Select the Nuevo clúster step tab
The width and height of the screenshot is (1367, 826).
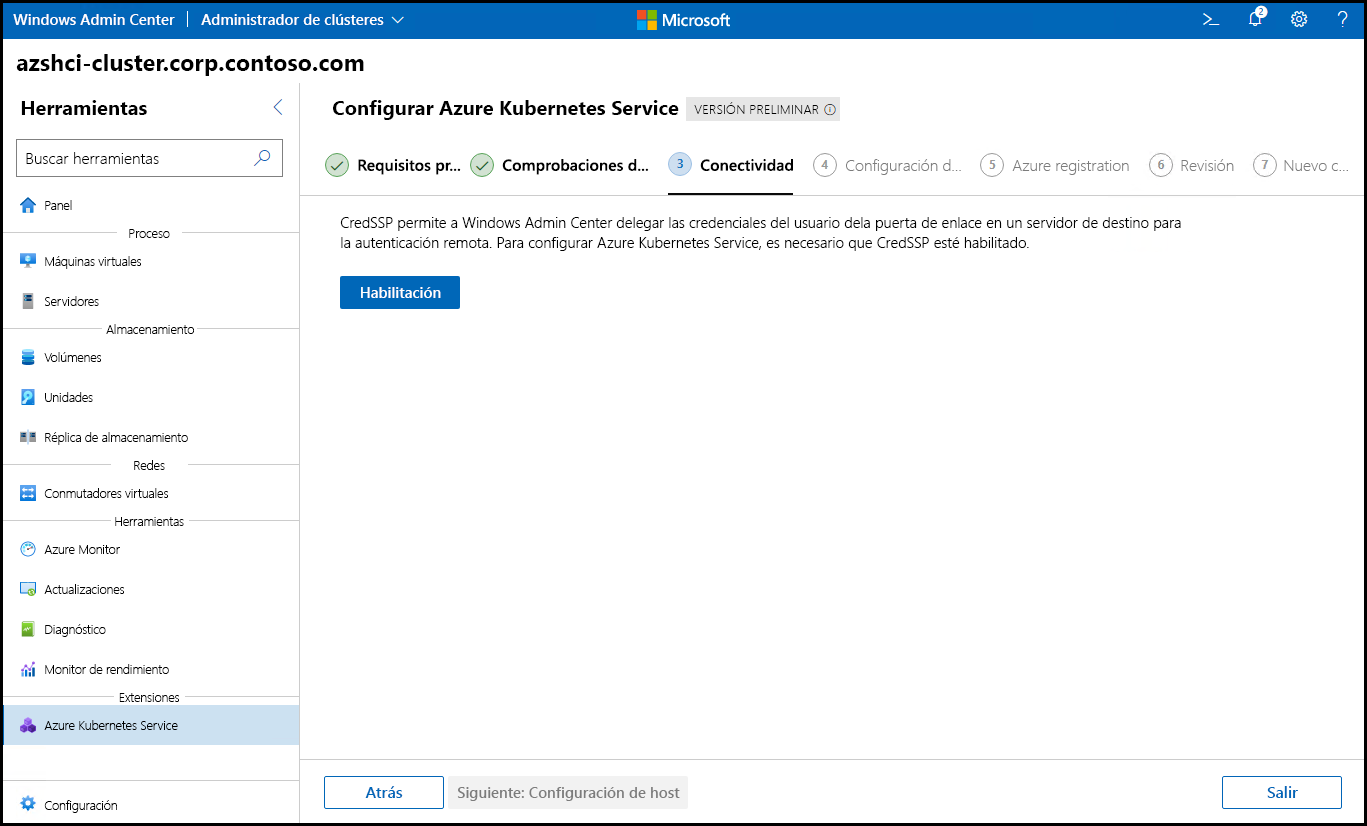click(1302, 166)
